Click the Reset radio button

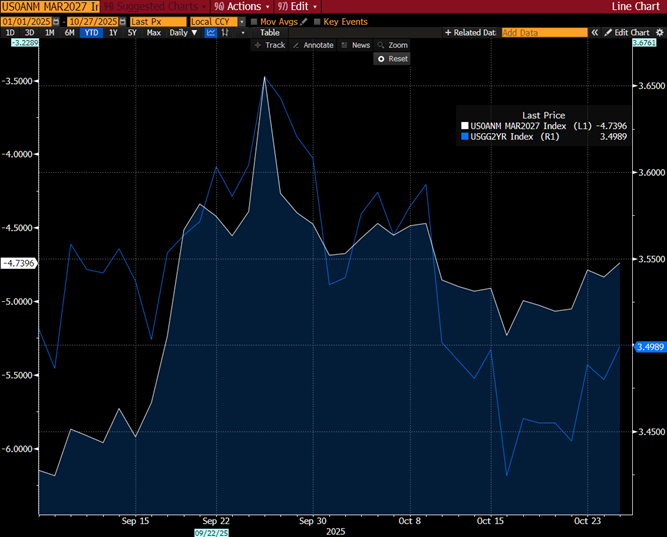point(381,59)
